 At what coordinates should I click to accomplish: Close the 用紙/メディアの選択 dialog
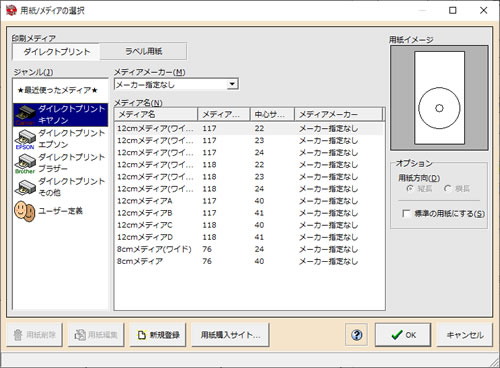point(483,10)
